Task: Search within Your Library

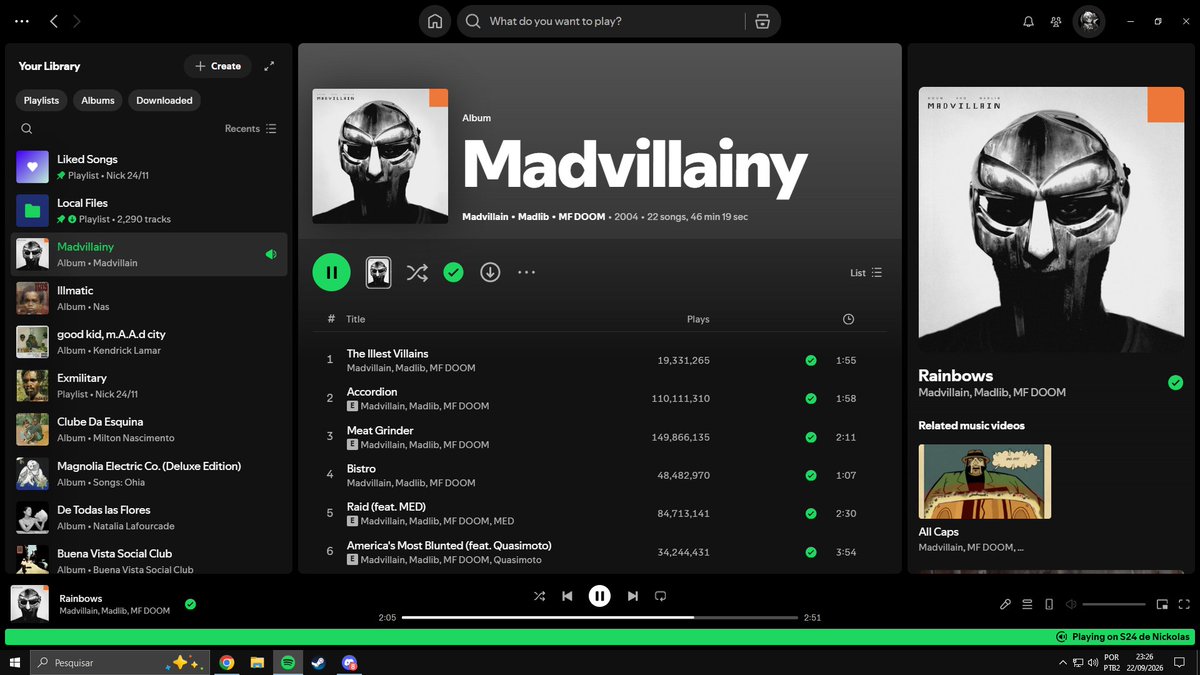Action: click(27, 128)
